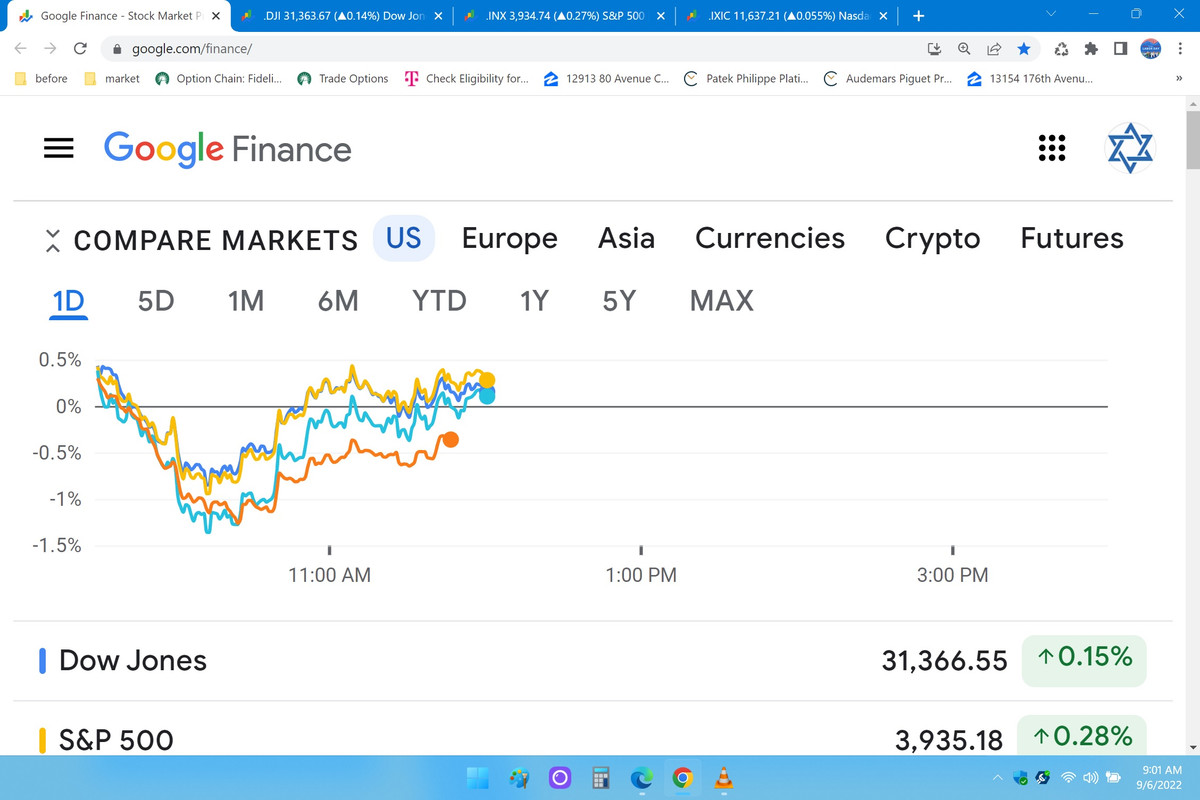The image size is (1200, 800).
Task: Select the 6M chart range
Action: coord(338,300)
